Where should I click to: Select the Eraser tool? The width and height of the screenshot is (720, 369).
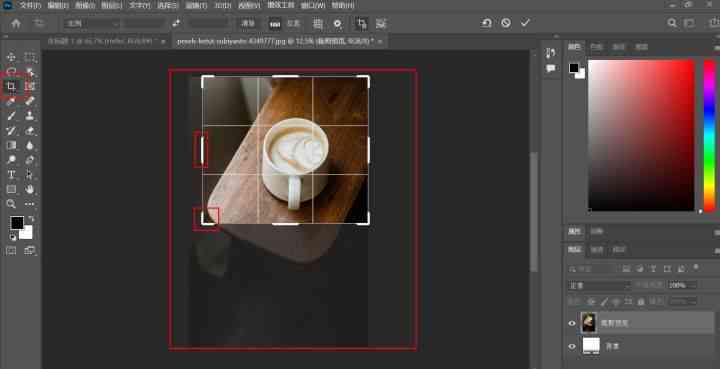click(30, 130)
